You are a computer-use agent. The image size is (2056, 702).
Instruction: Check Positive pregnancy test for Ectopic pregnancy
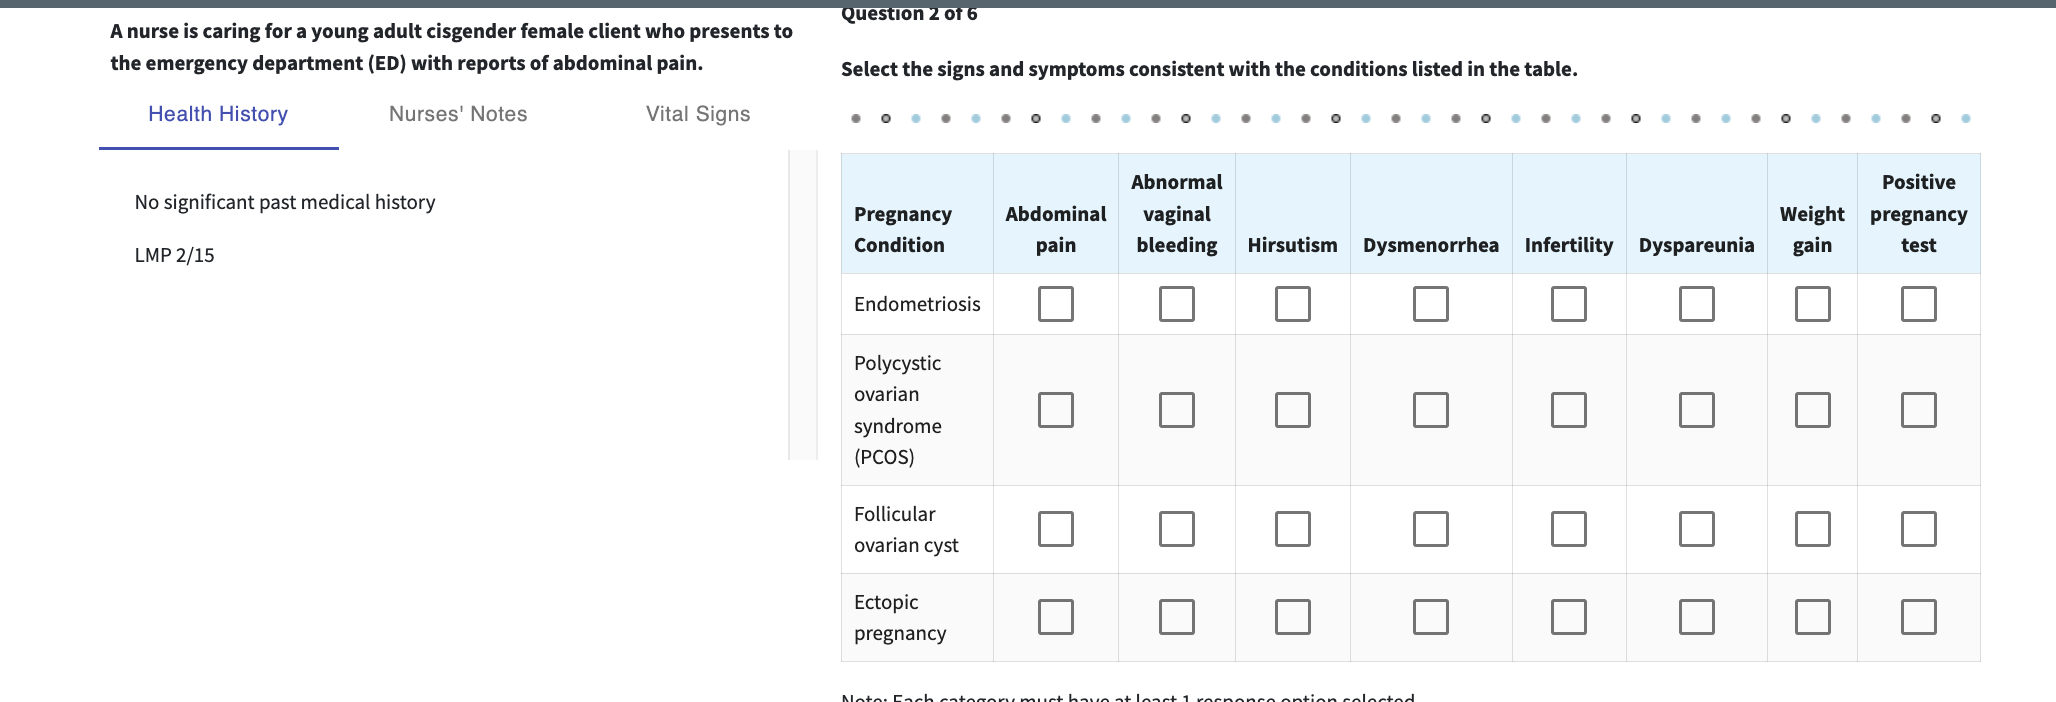1918,617
